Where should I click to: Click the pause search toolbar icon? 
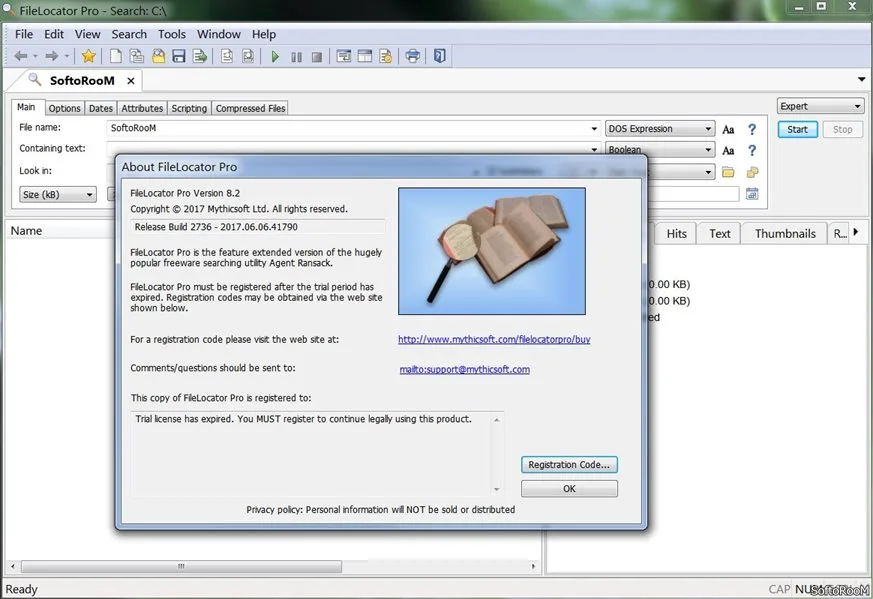coord(296,57)
